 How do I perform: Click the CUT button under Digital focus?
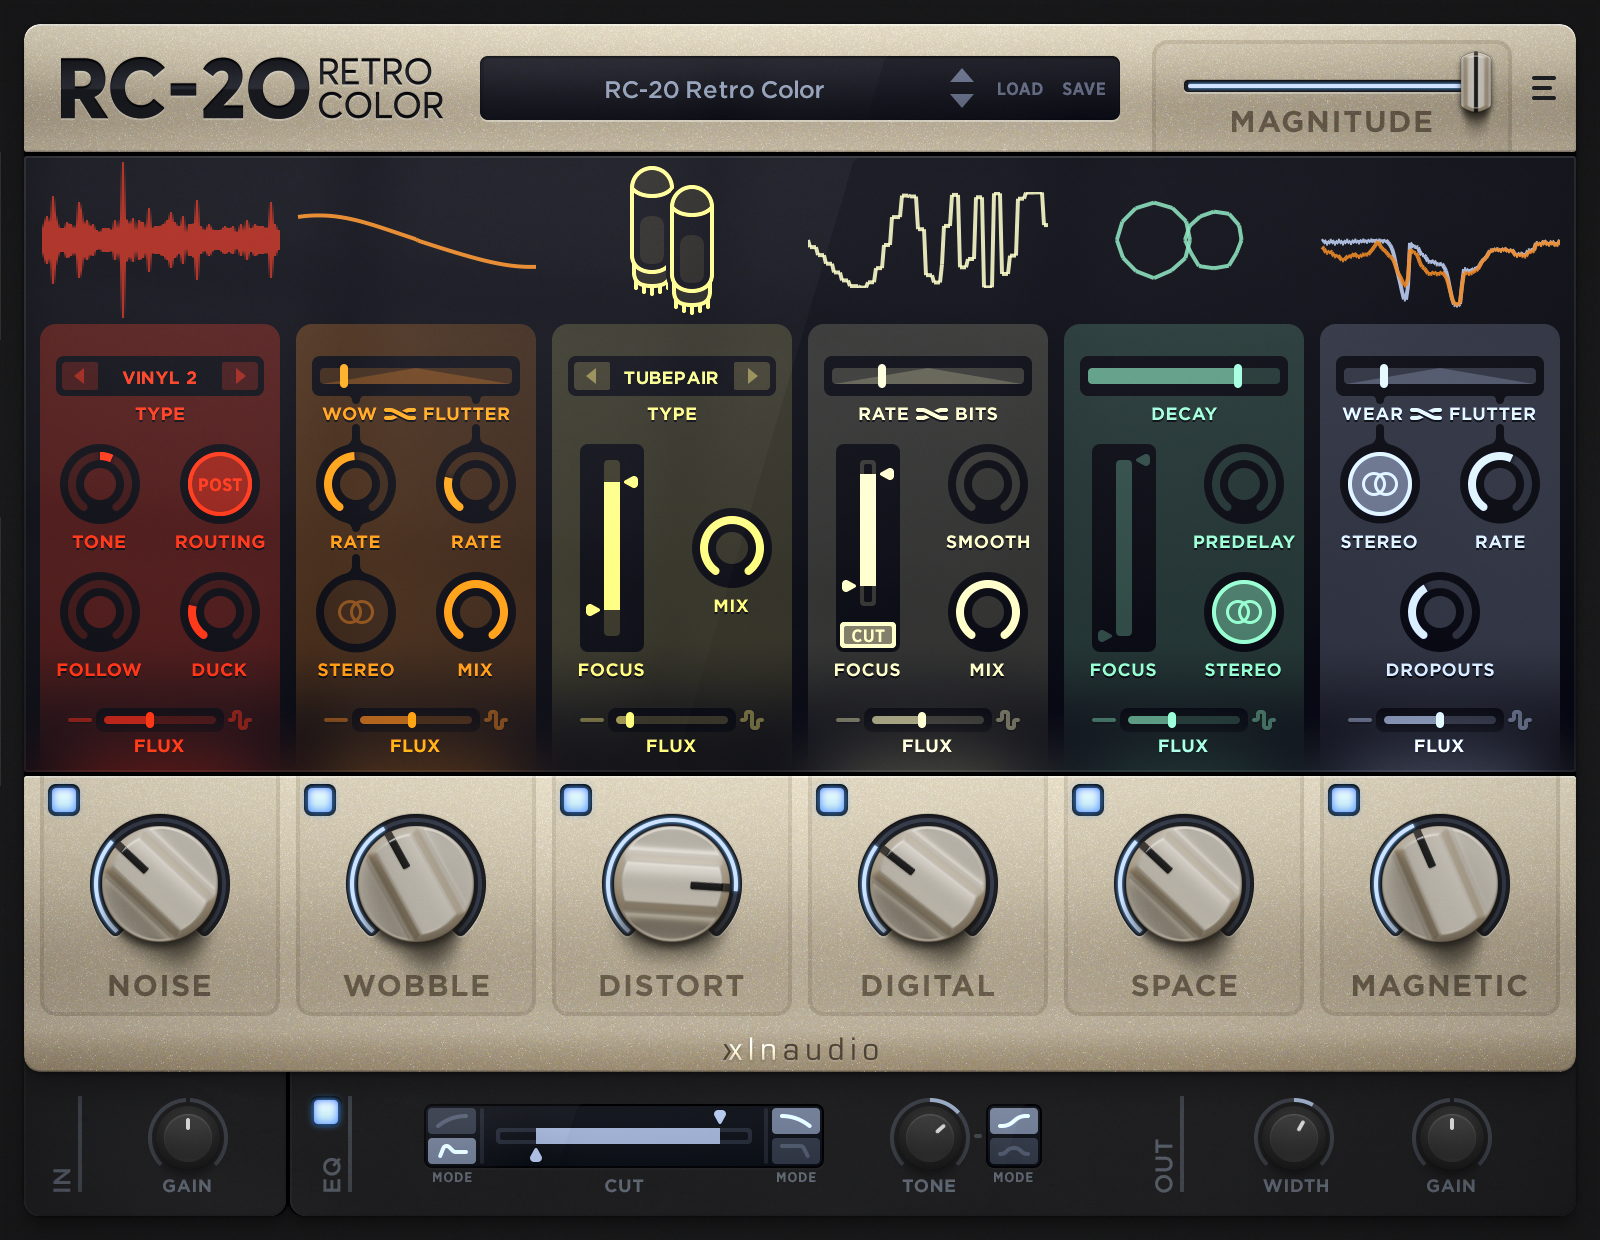867,635
